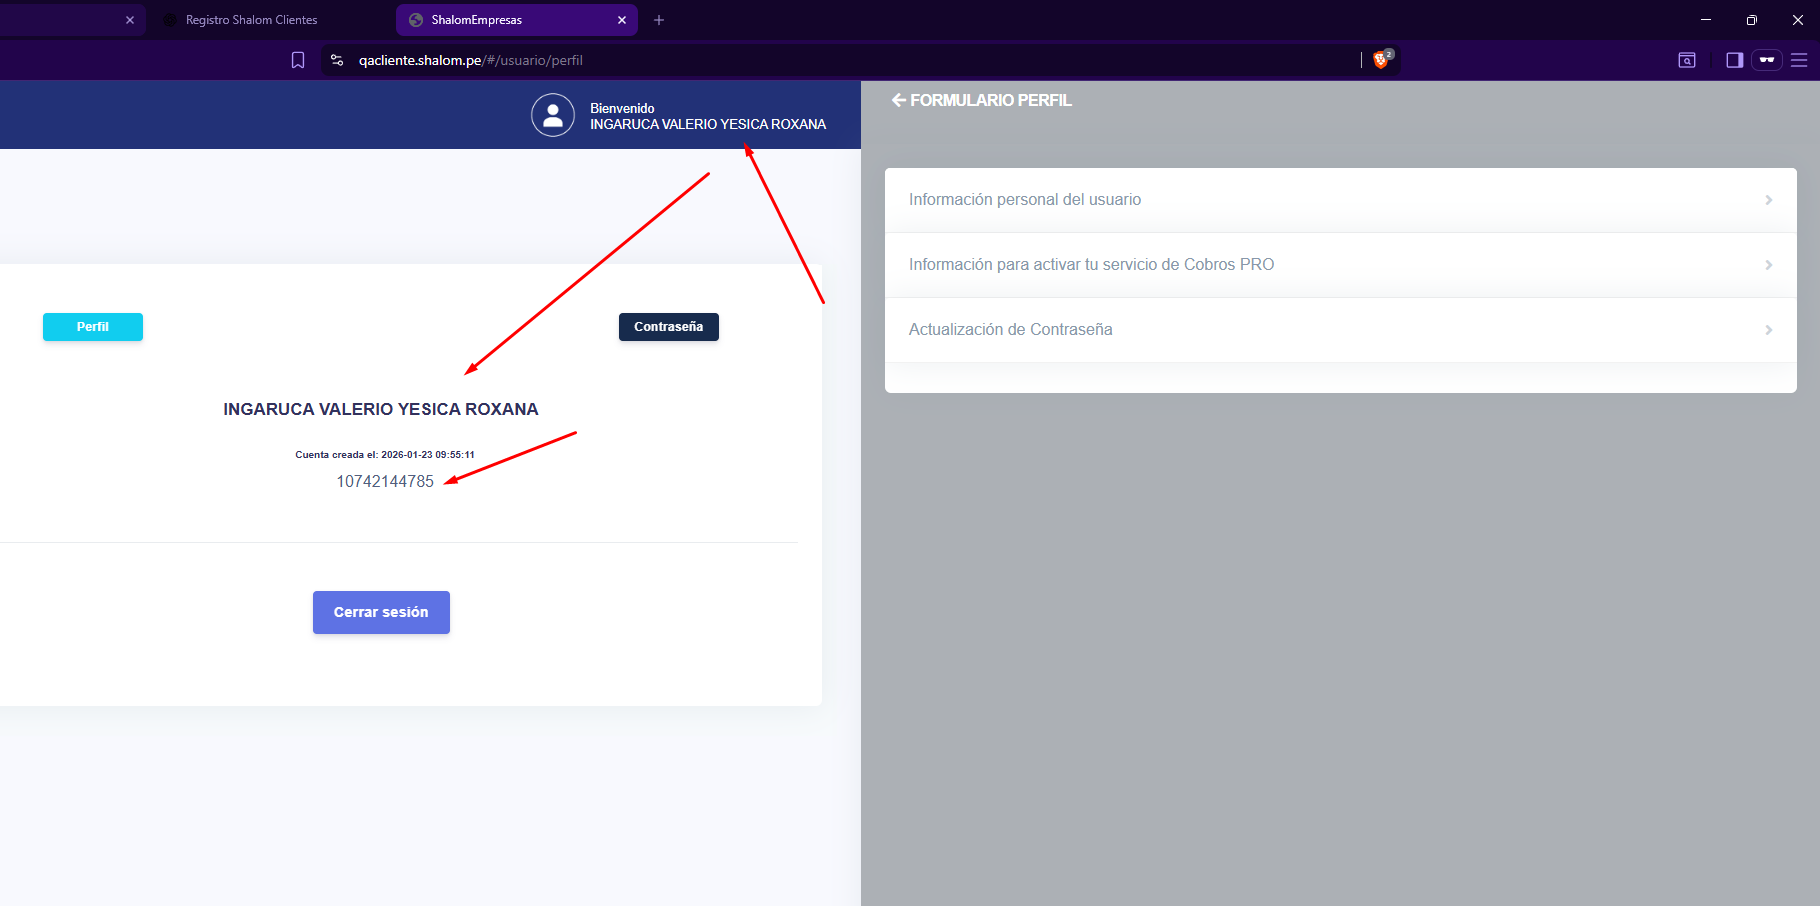
Task: Expand the Cobros PRO service information row
Action: [1340, 265]
